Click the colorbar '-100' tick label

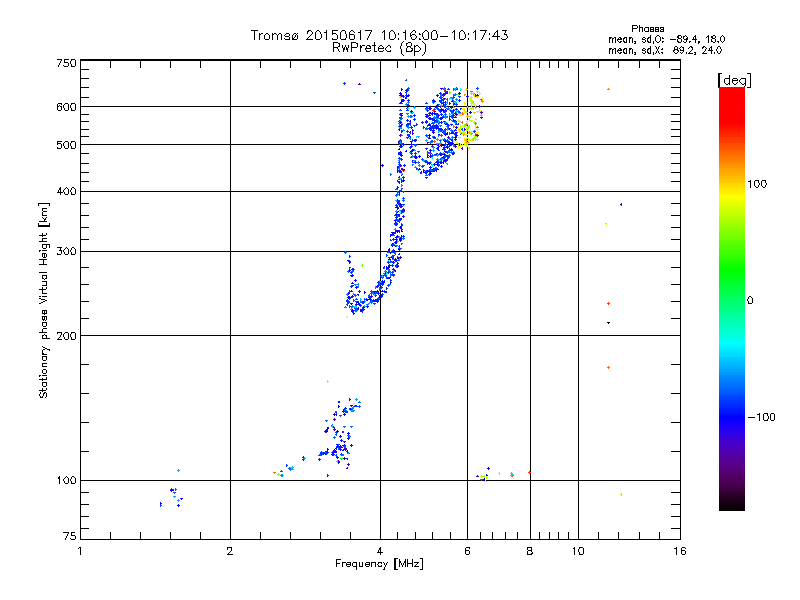(x=761, y=417)
